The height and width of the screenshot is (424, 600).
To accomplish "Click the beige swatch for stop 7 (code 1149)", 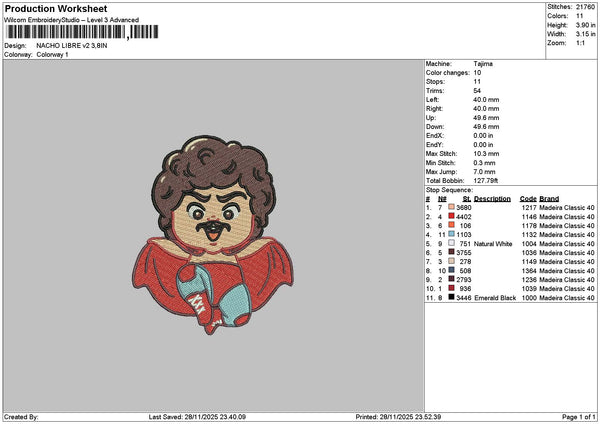I will (452, 261).
